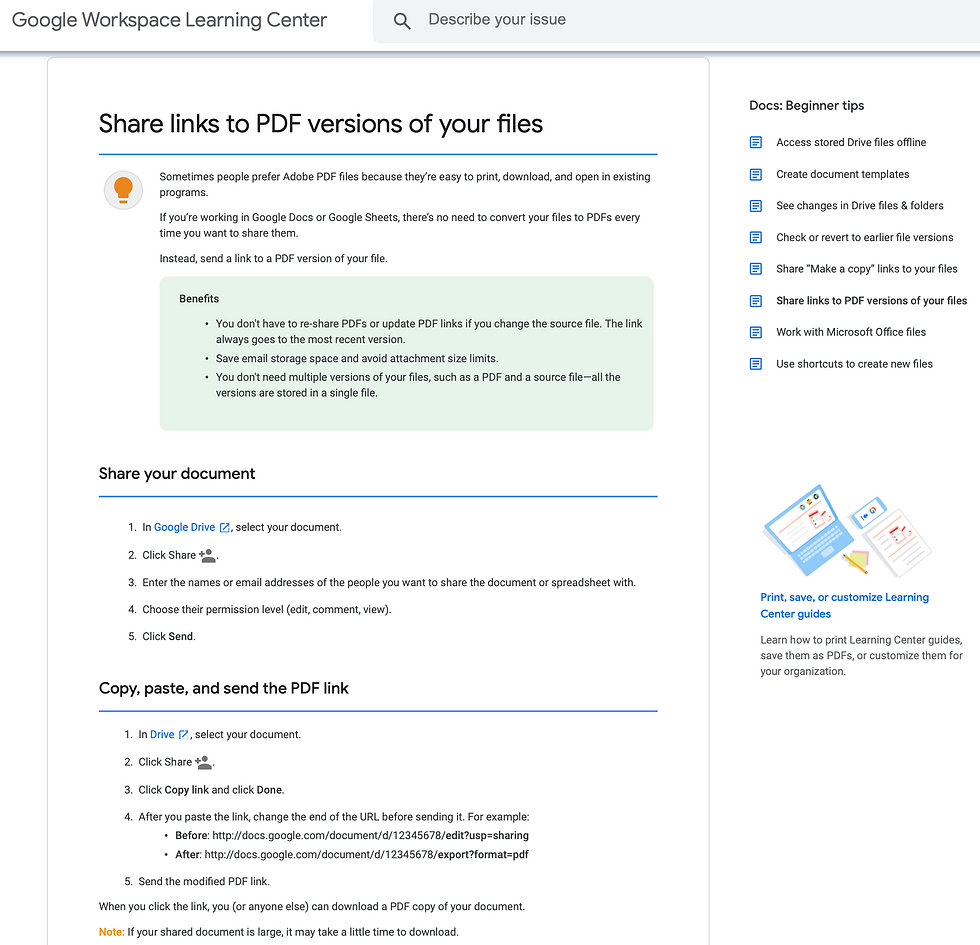Click doc icon beside 'Share "Make a copy" links'
Viewport: 980px width, 945px height.
pyautogui.click(x=756, y=269)
